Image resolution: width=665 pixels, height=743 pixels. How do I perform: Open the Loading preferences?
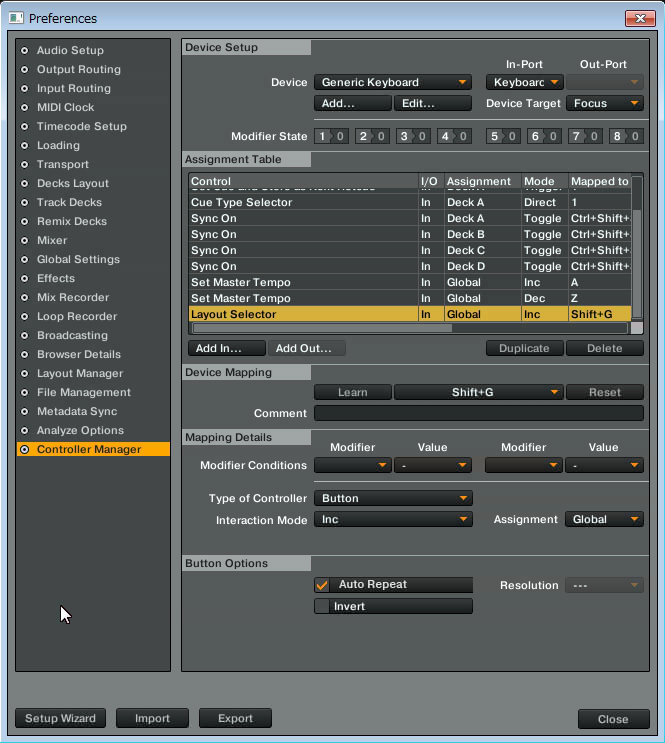[58, 145]
